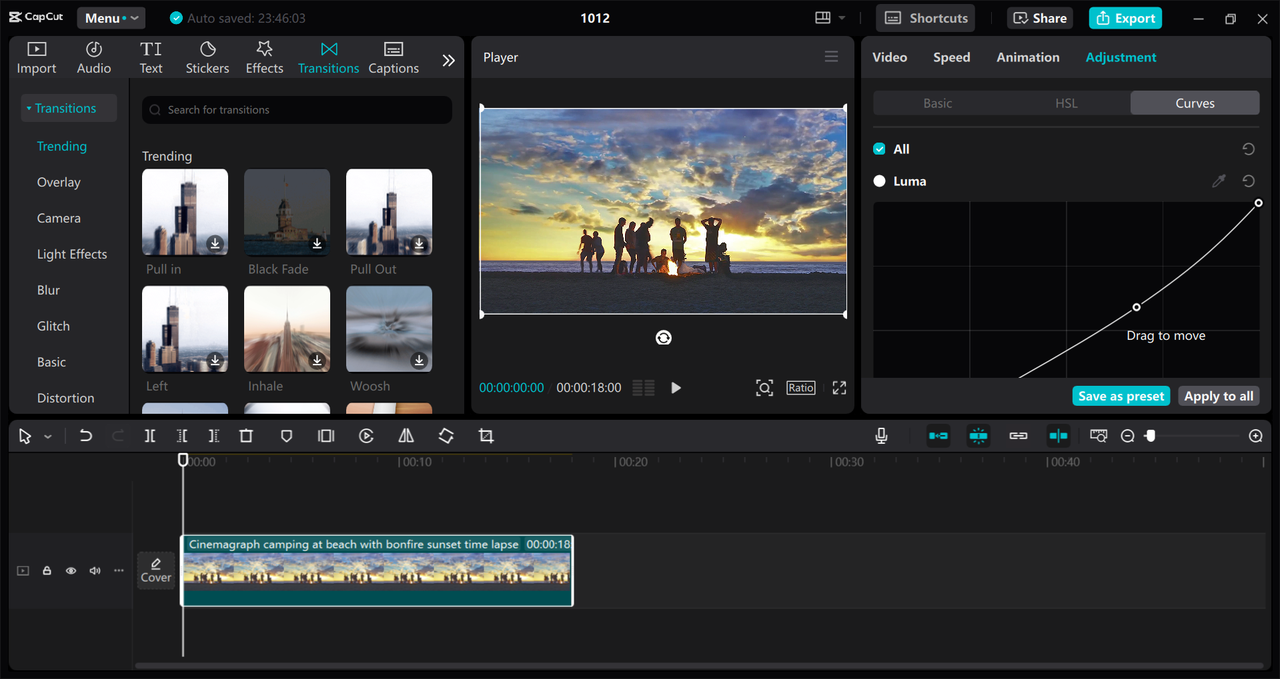Click the Split clip icon

click(x=150, y=436)
